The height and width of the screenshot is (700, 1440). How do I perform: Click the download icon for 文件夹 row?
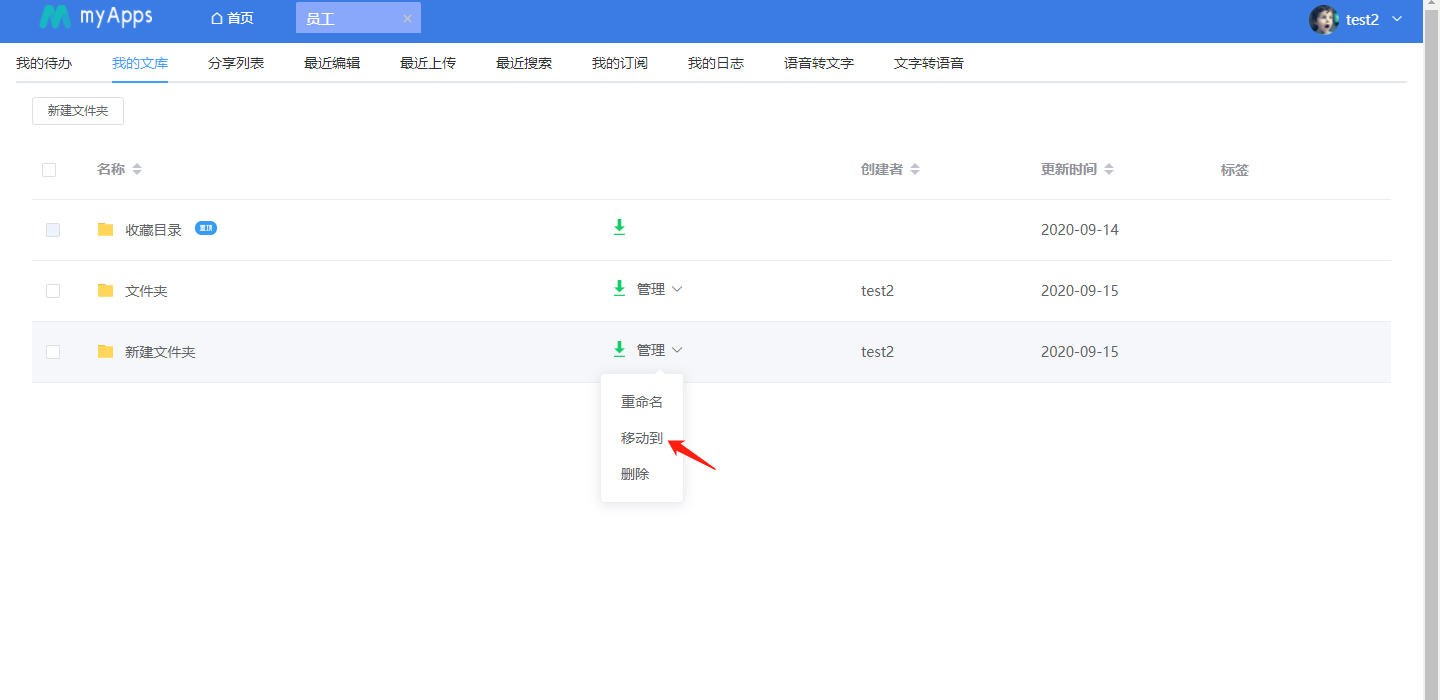(619, 289)
